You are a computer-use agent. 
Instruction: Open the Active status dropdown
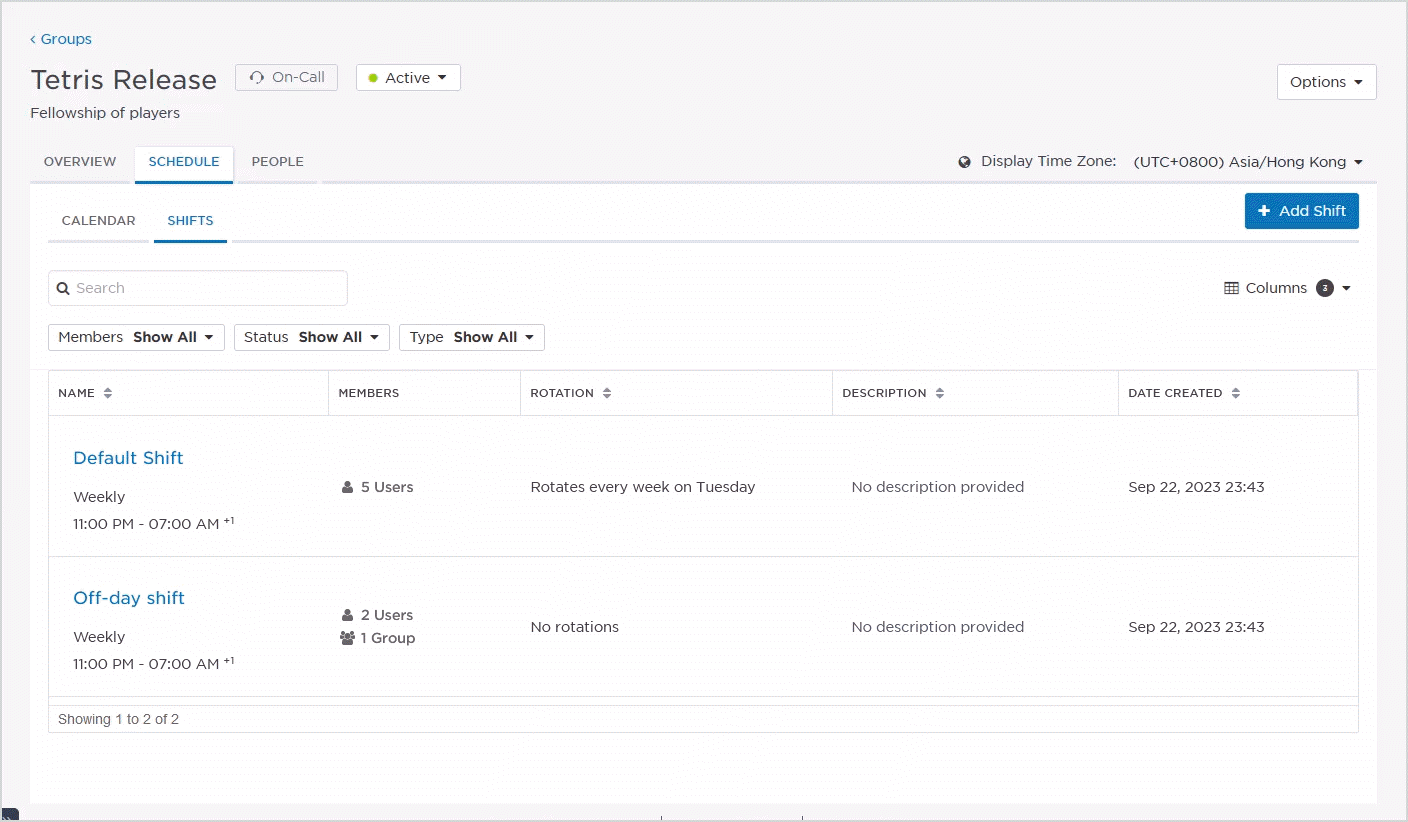[x=408, y=77]
